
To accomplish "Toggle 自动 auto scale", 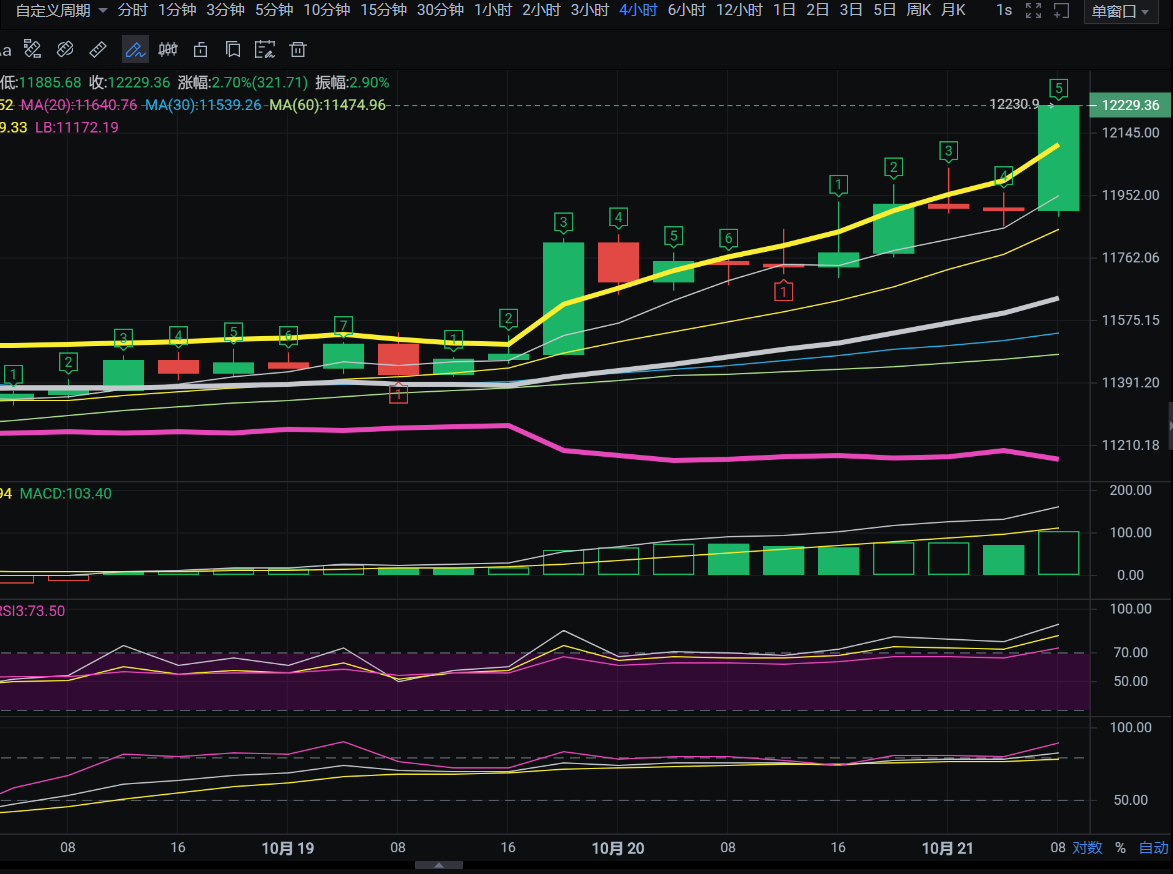I will (1152, 848).
